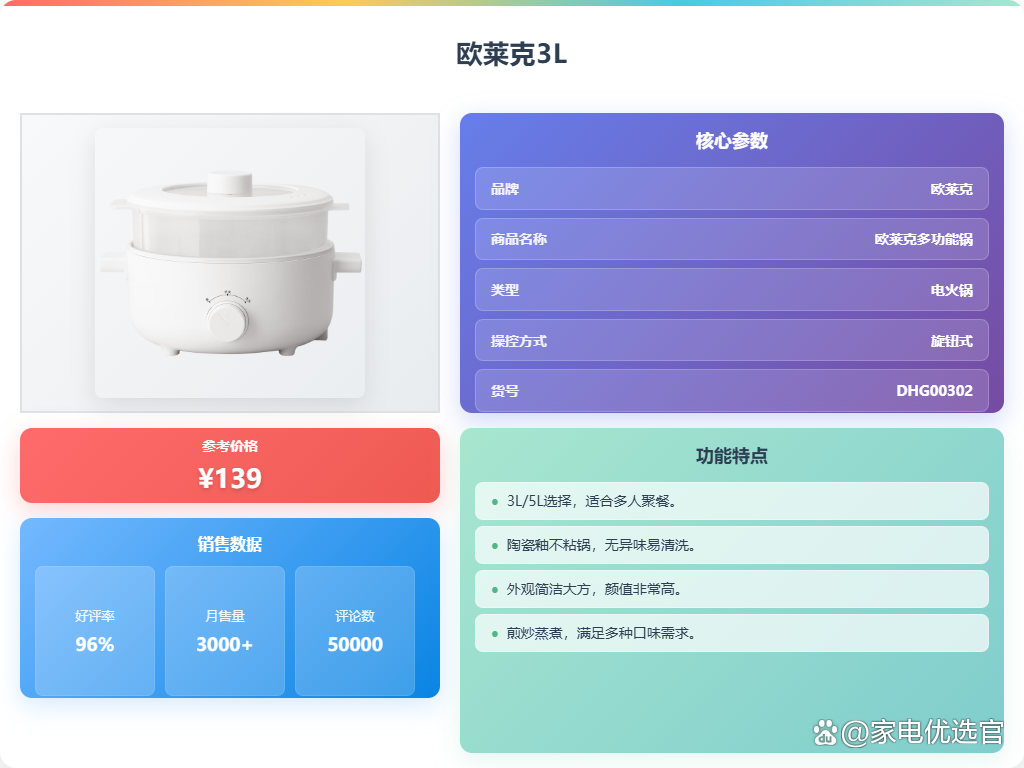The image size is (1024, 768).
Task: Select the 操控方式 旋钮式 row
Action: click(x=731, y=340)
